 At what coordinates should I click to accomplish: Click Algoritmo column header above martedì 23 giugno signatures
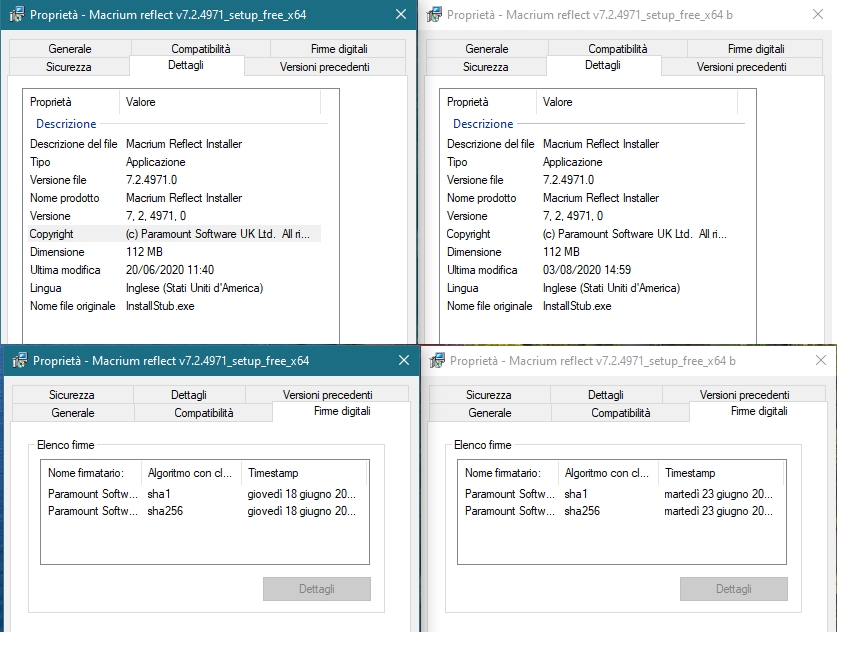pyautogui.click(x=608, y=473)
